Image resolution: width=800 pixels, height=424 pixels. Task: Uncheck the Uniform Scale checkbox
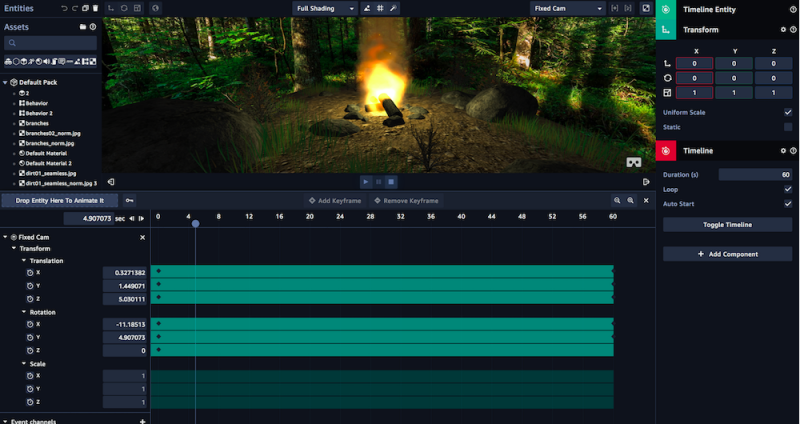tap(788, 113)
